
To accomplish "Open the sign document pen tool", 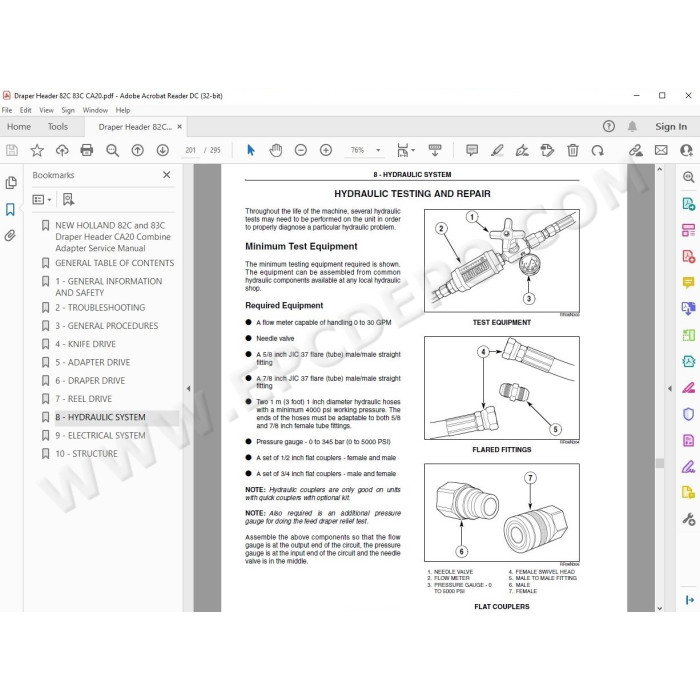I will 522,150.
